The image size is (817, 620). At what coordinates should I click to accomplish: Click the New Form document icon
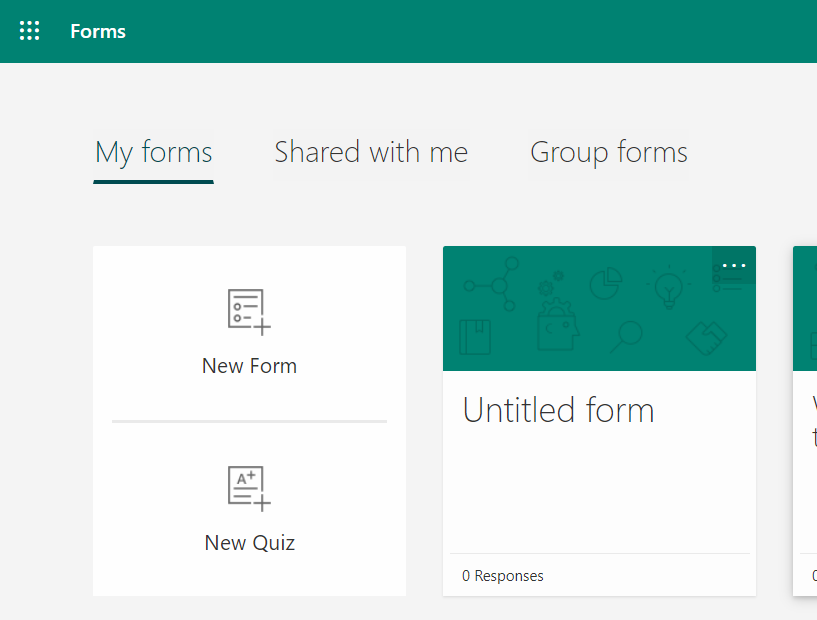[248, 311]
